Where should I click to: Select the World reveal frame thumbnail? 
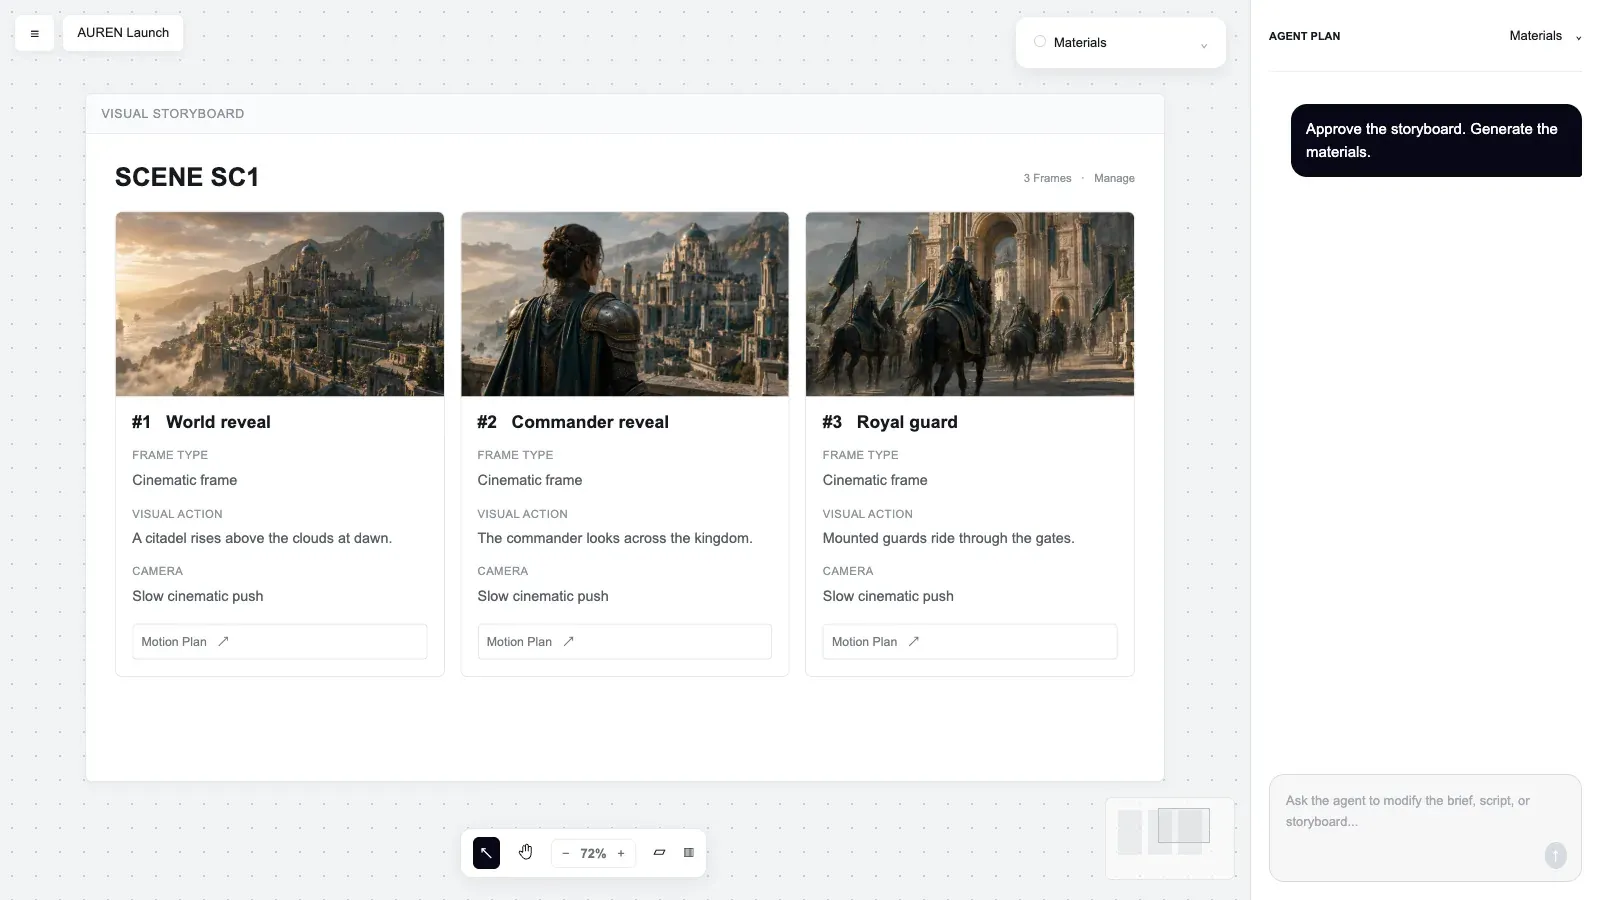click(x=280, y=304)
